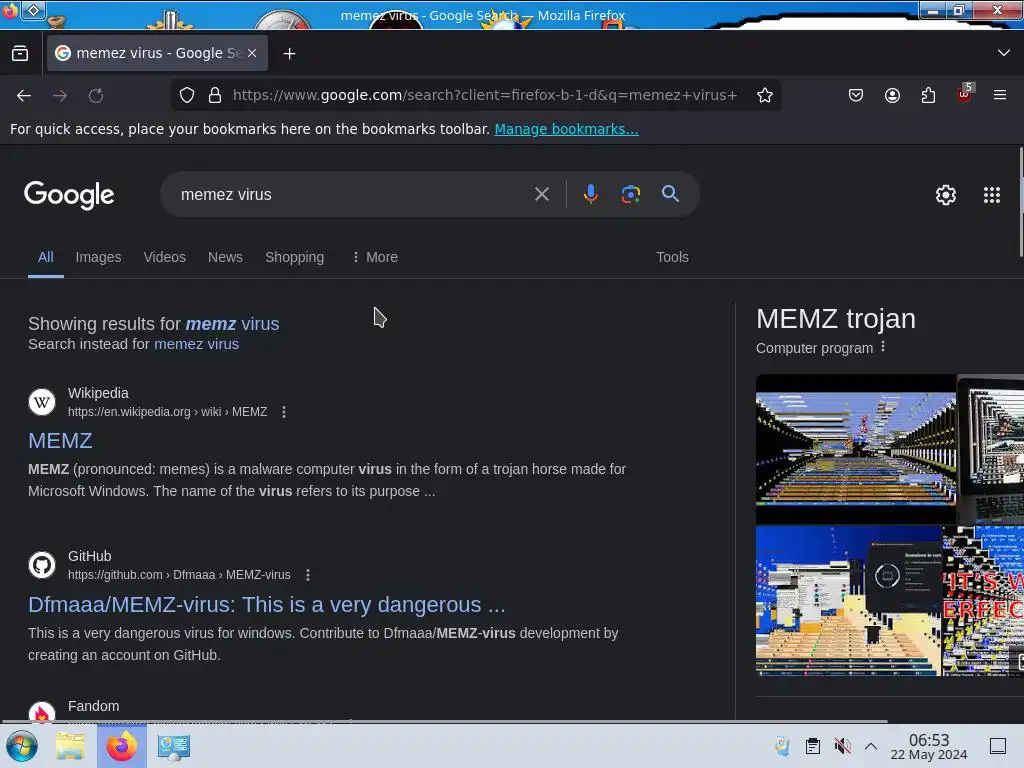This screenshot has width=1024, height=768.
Task: Click the Wikipedia site favicon
Action: click(42, 402)
